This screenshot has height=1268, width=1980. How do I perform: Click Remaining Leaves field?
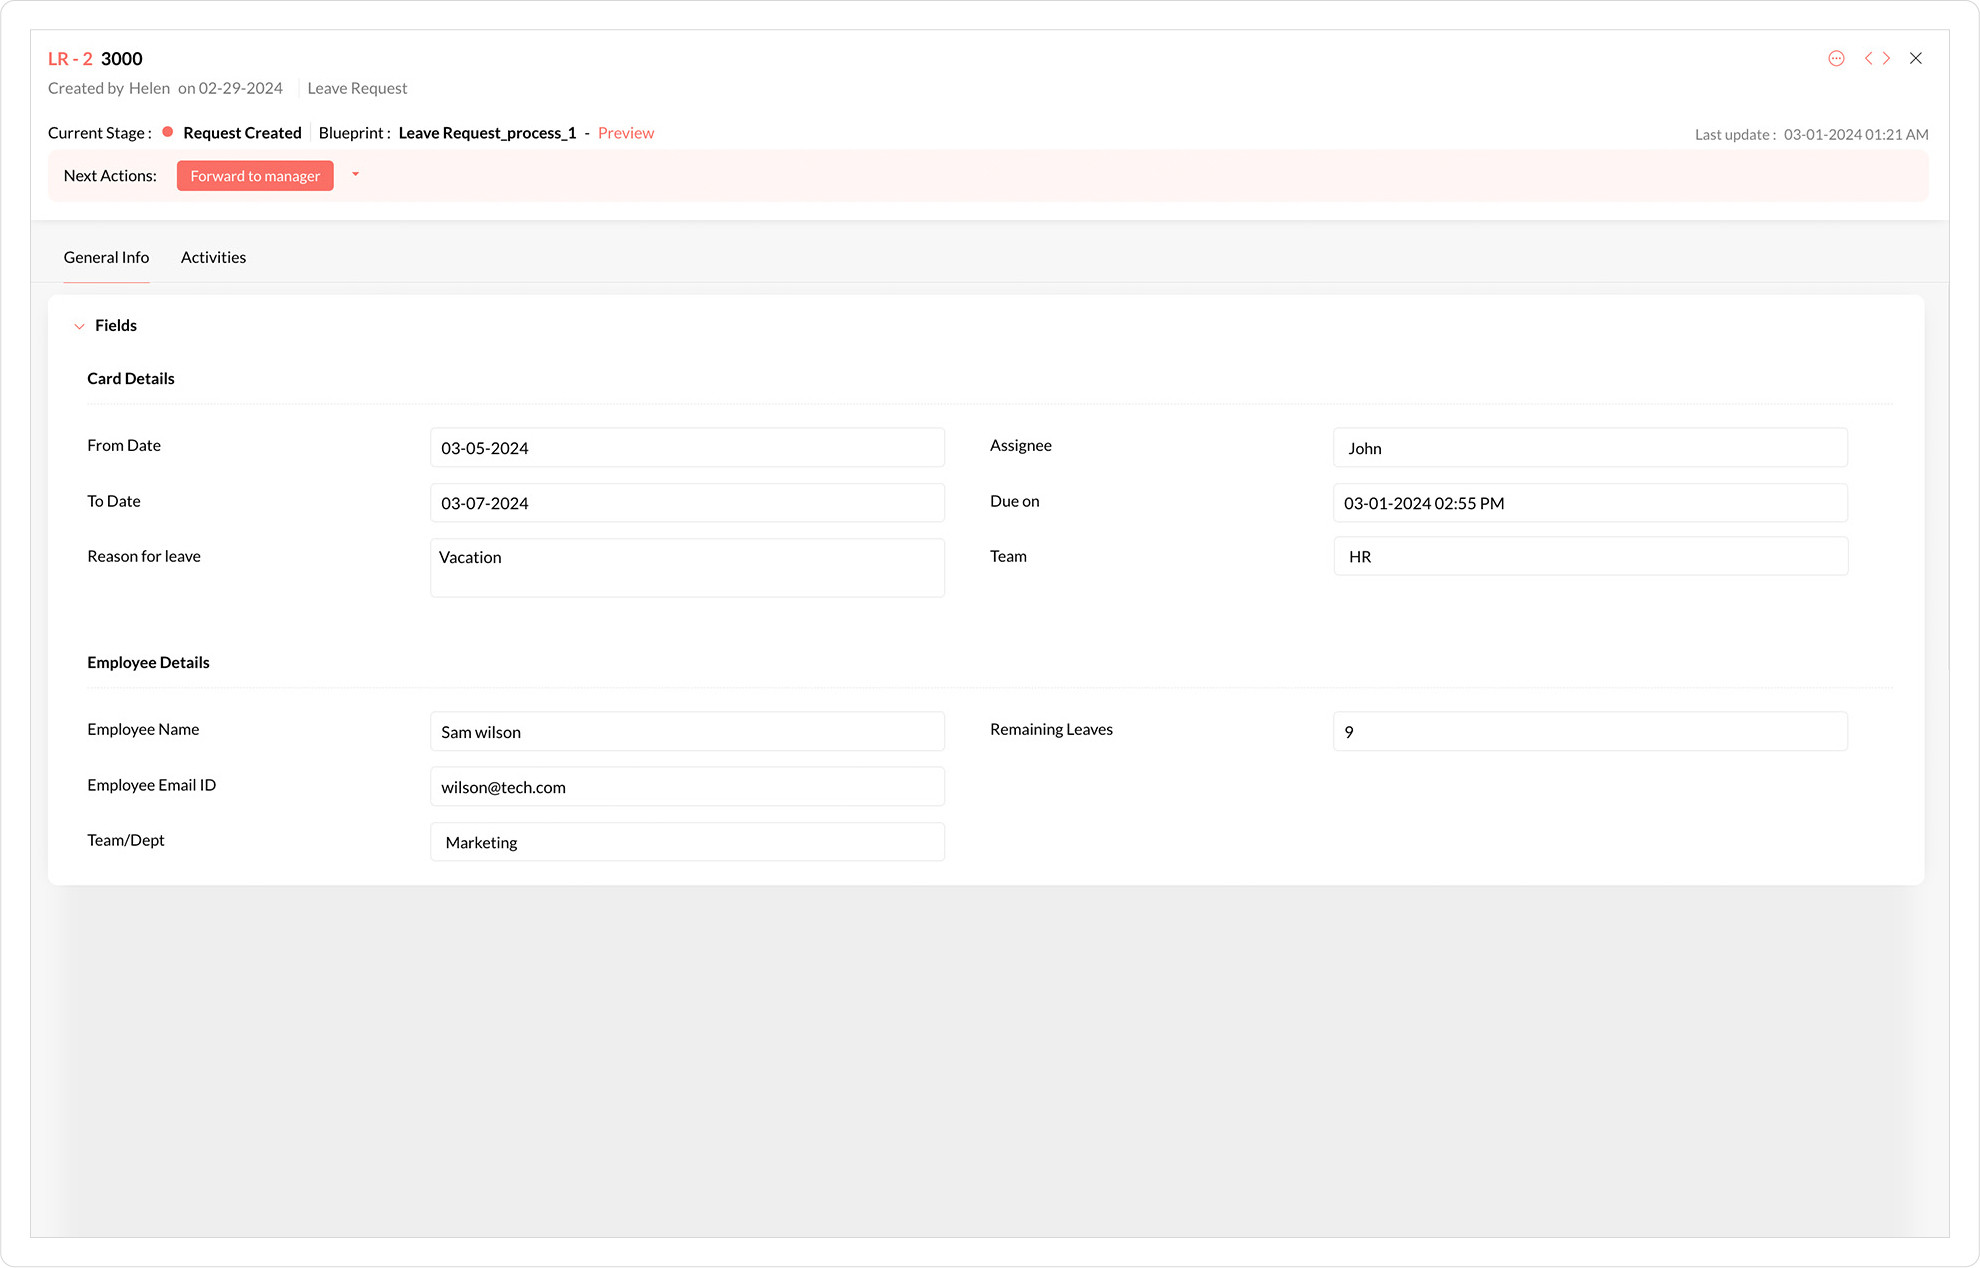coord(1590,732)
